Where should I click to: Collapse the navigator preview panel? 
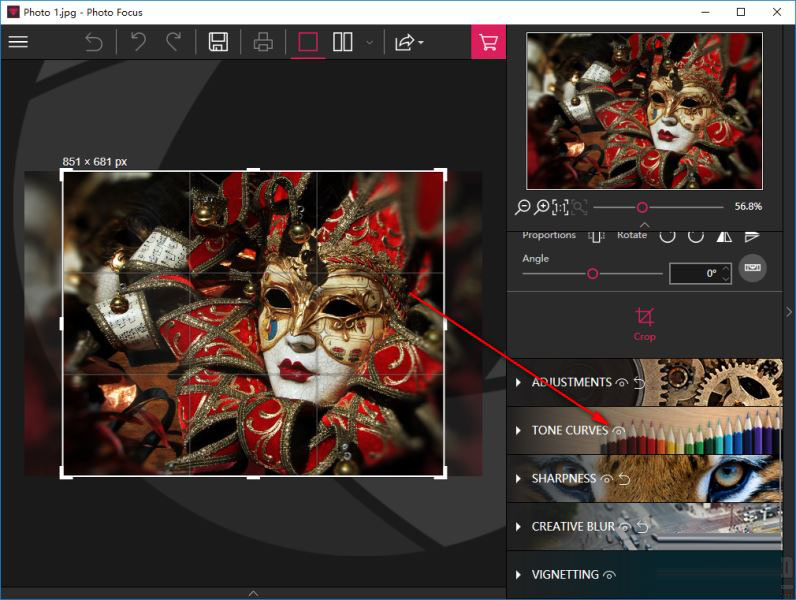click(x=644, y=224)
